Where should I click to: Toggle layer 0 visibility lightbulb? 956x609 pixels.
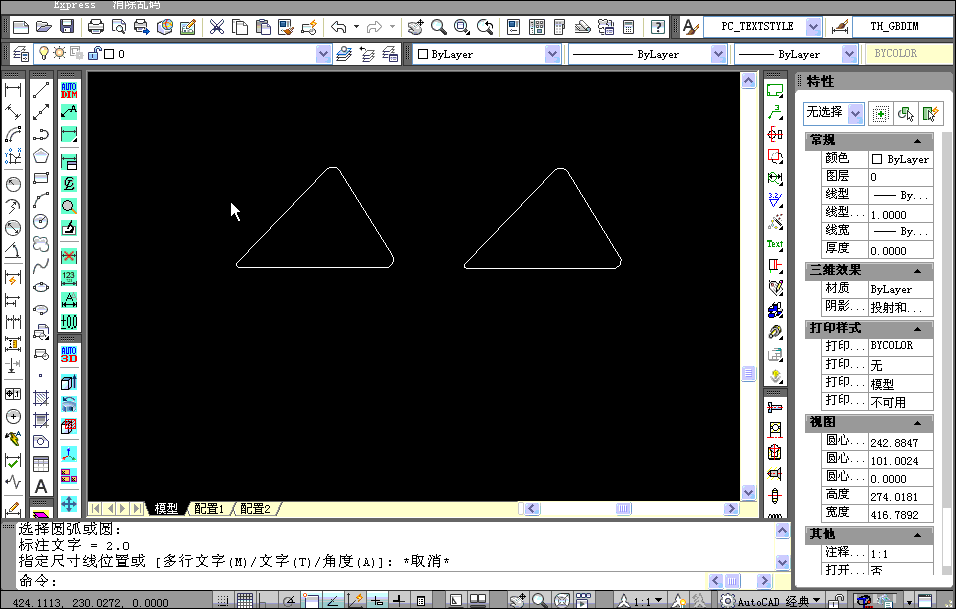(42, 54)
